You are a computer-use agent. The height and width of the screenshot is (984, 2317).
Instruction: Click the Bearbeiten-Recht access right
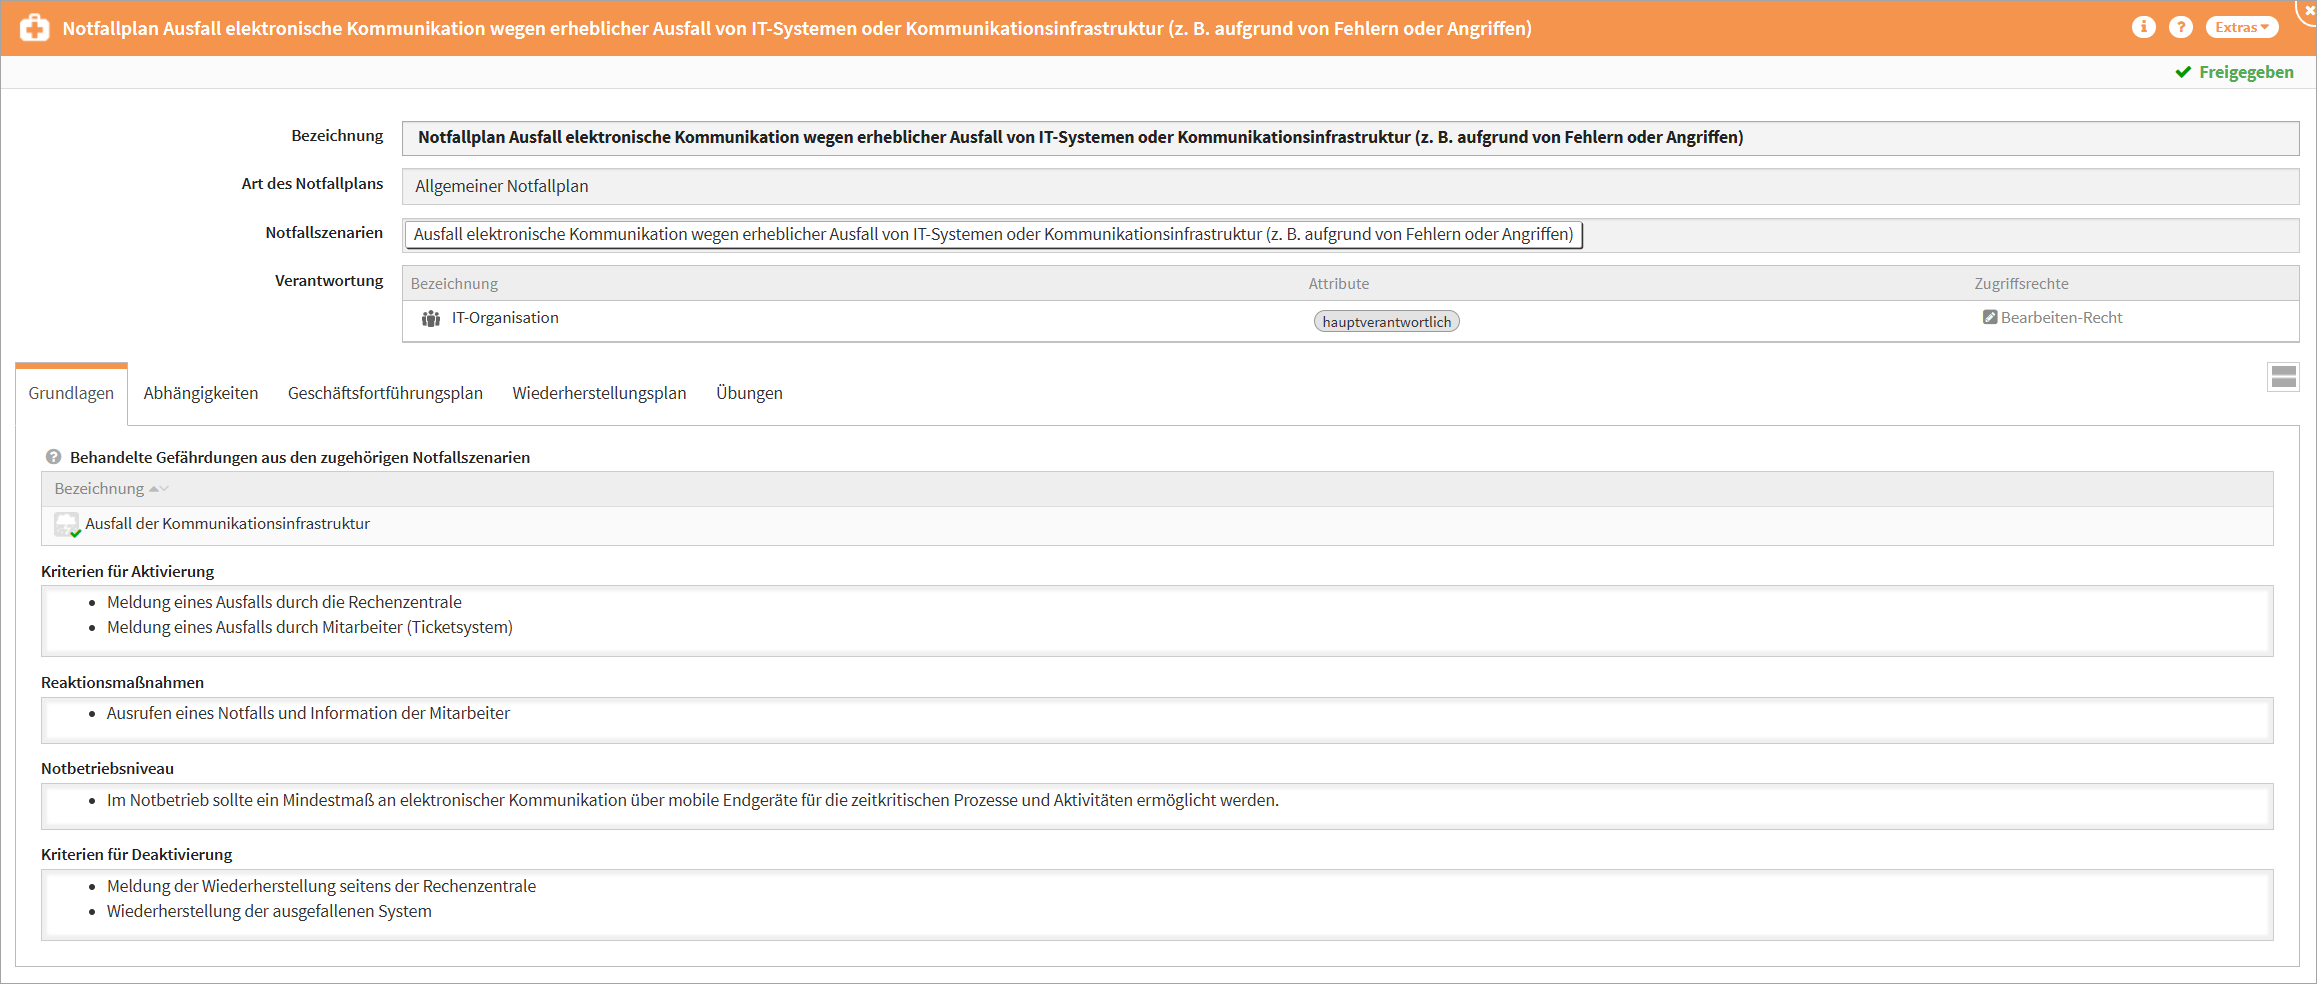tap(2062, 318)
